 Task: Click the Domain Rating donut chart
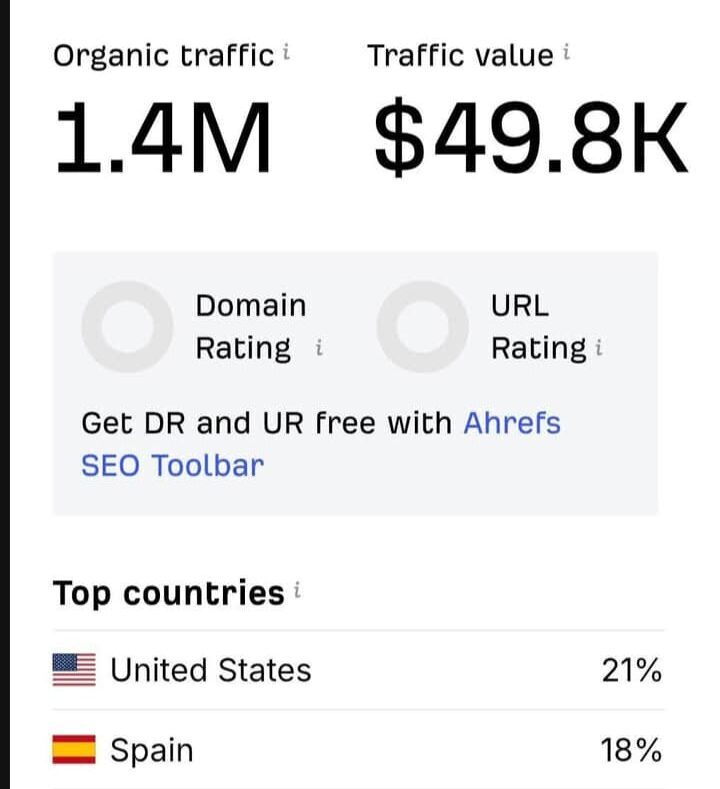point(127,327)
